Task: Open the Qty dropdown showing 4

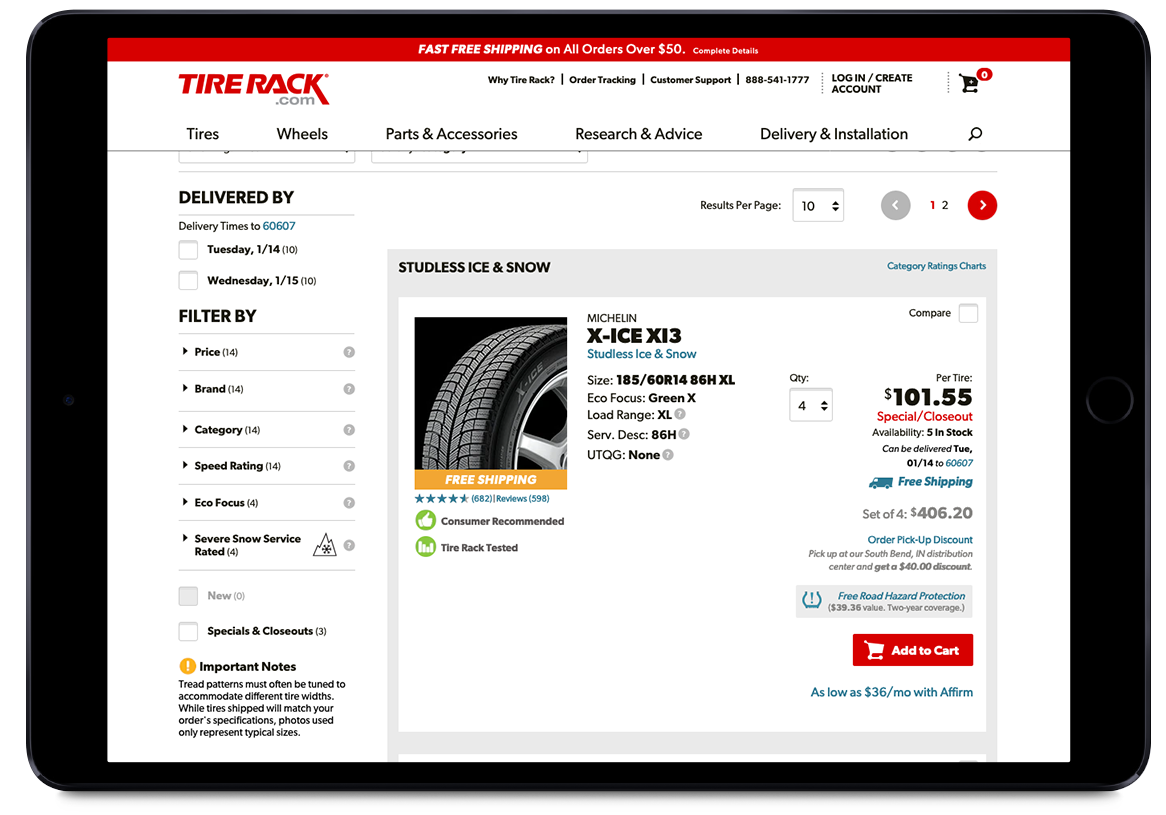Action: (x=811, y=405)
